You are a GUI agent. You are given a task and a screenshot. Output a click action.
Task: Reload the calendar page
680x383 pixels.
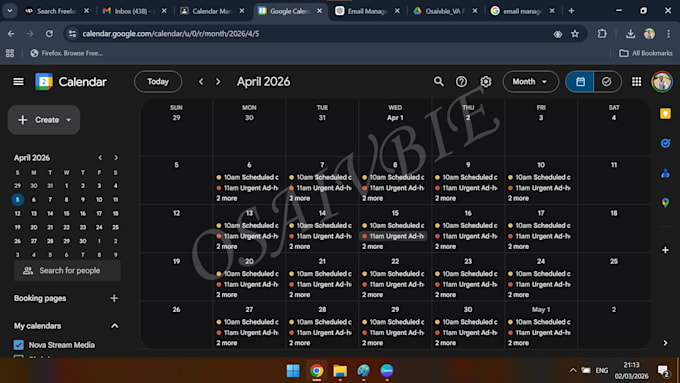(x=49, y=33)
